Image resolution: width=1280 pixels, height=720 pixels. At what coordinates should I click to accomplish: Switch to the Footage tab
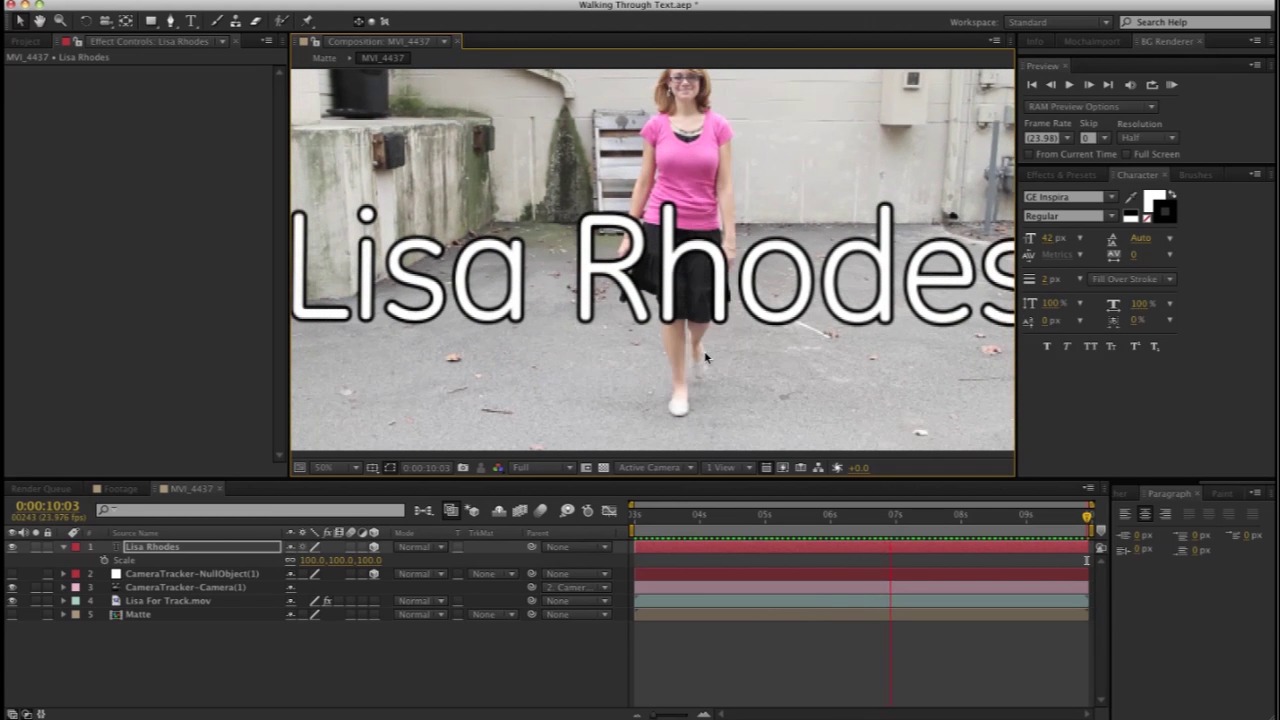121,489
